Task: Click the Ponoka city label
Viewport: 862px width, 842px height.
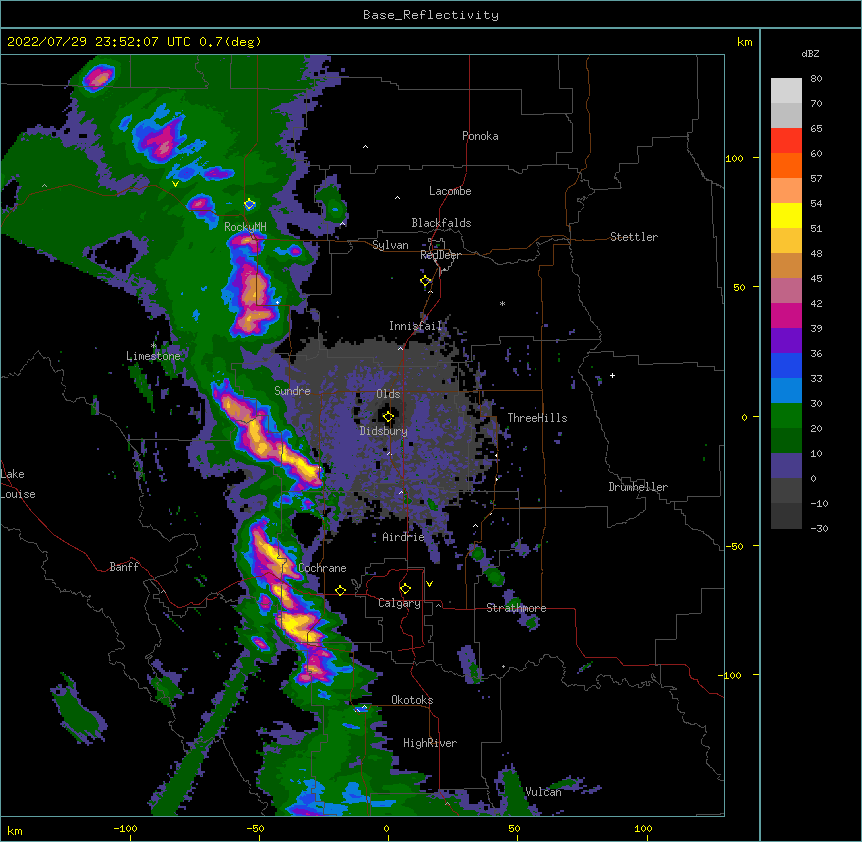Action: tap(480, 136)
